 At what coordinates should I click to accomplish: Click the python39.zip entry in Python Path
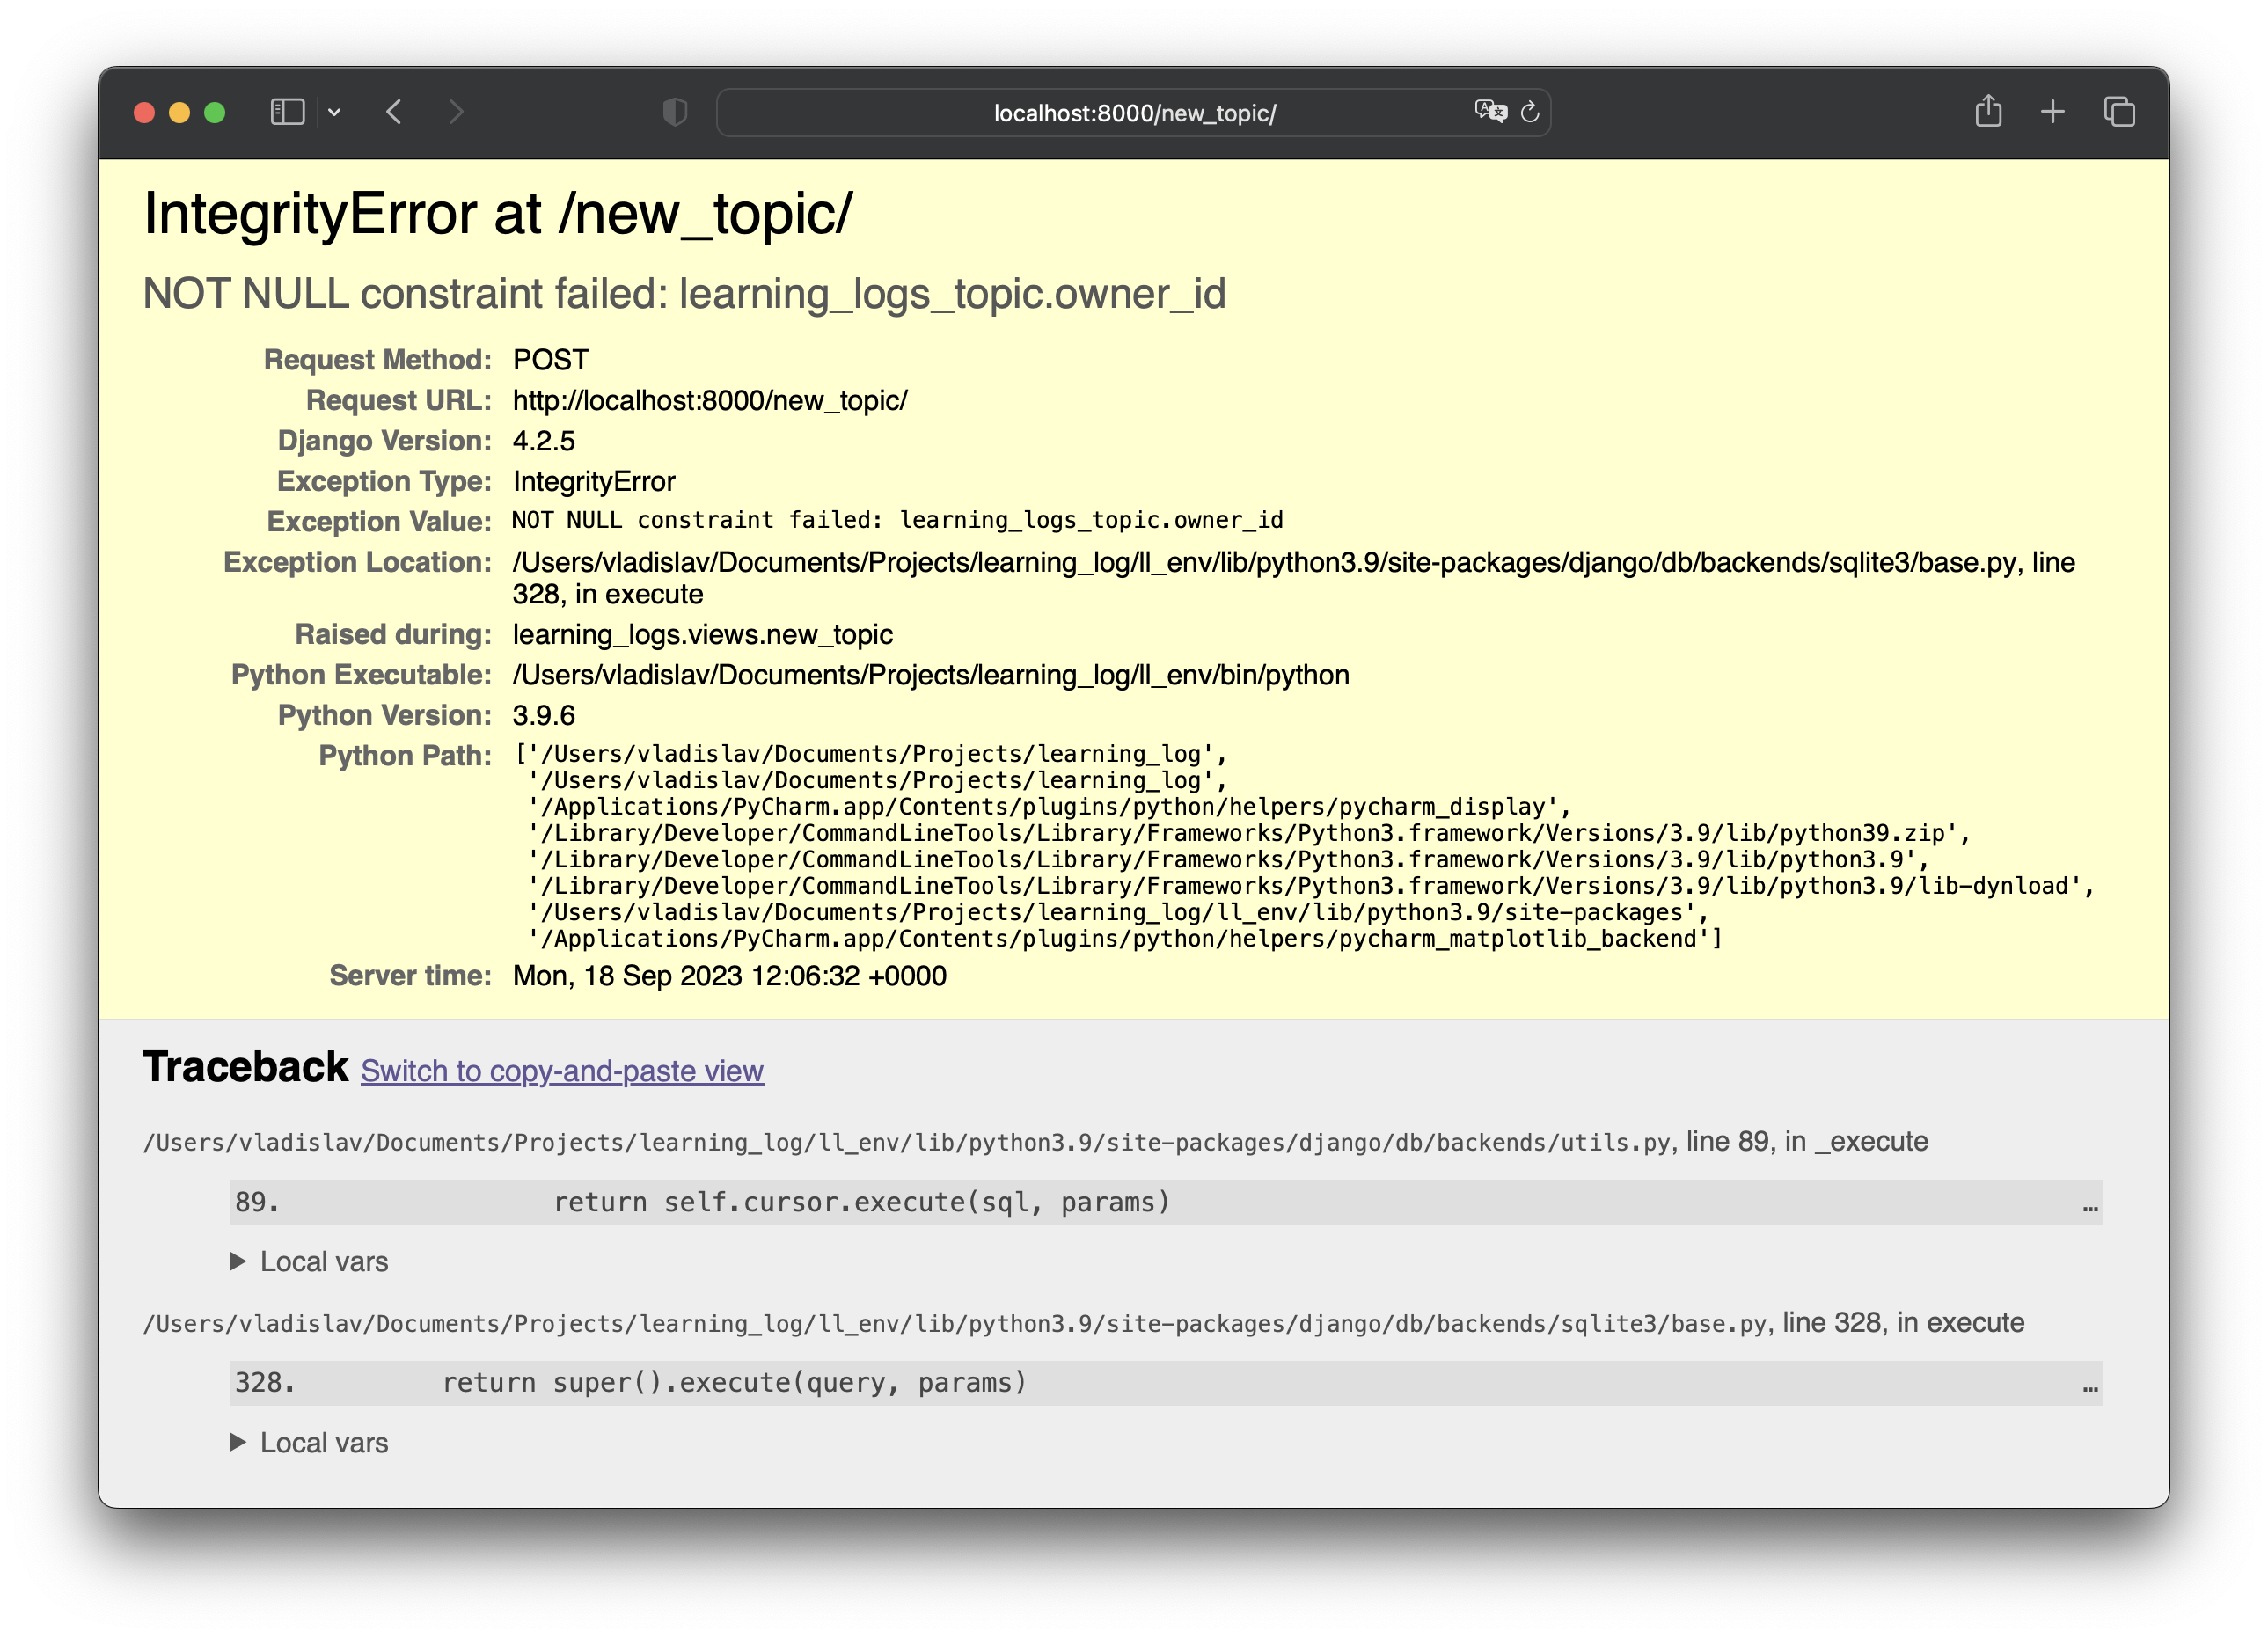(1249, 833)
